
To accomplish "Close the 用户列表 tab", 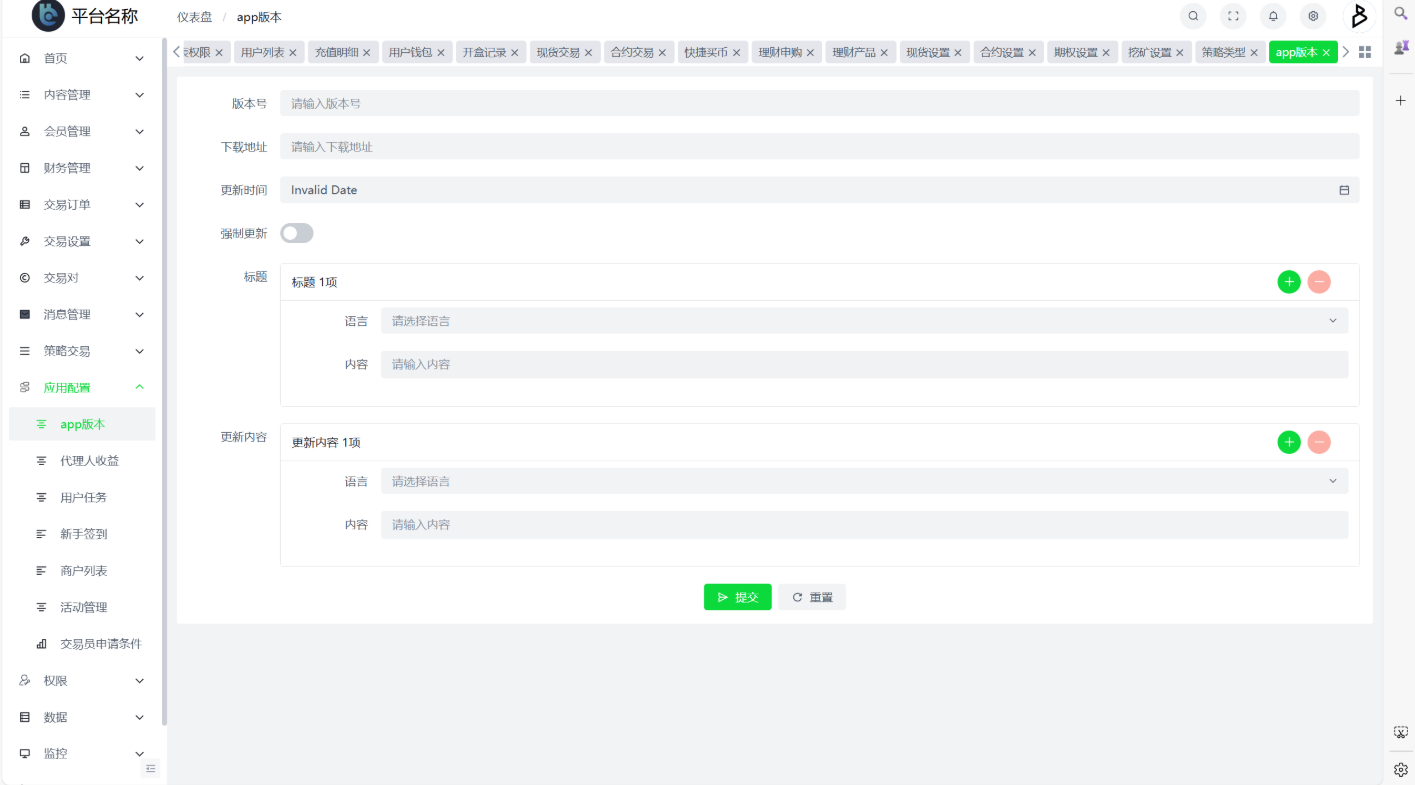I will (x=293, y=52).
